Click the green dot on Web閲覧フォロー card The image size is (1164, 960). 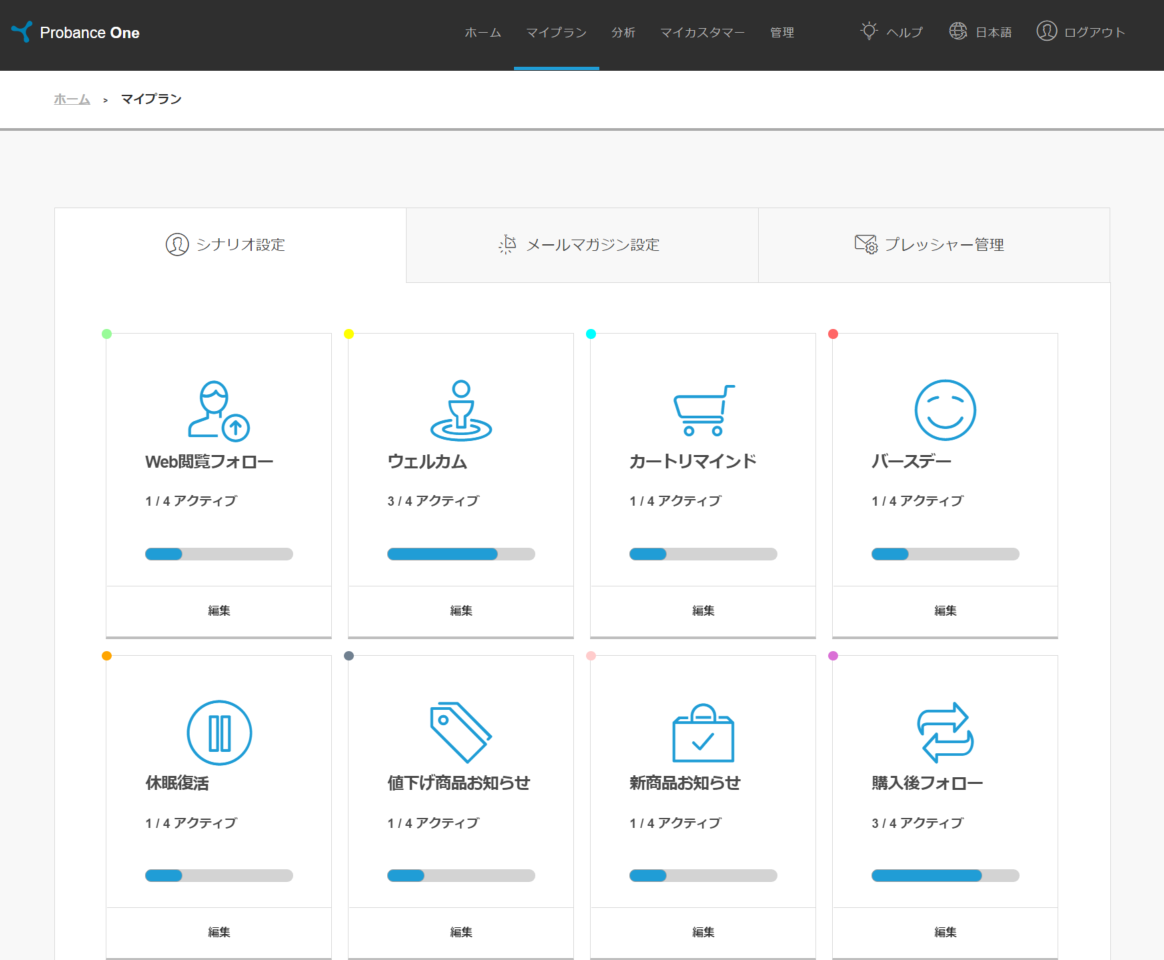pyautogui.click(x=107, y=334)
